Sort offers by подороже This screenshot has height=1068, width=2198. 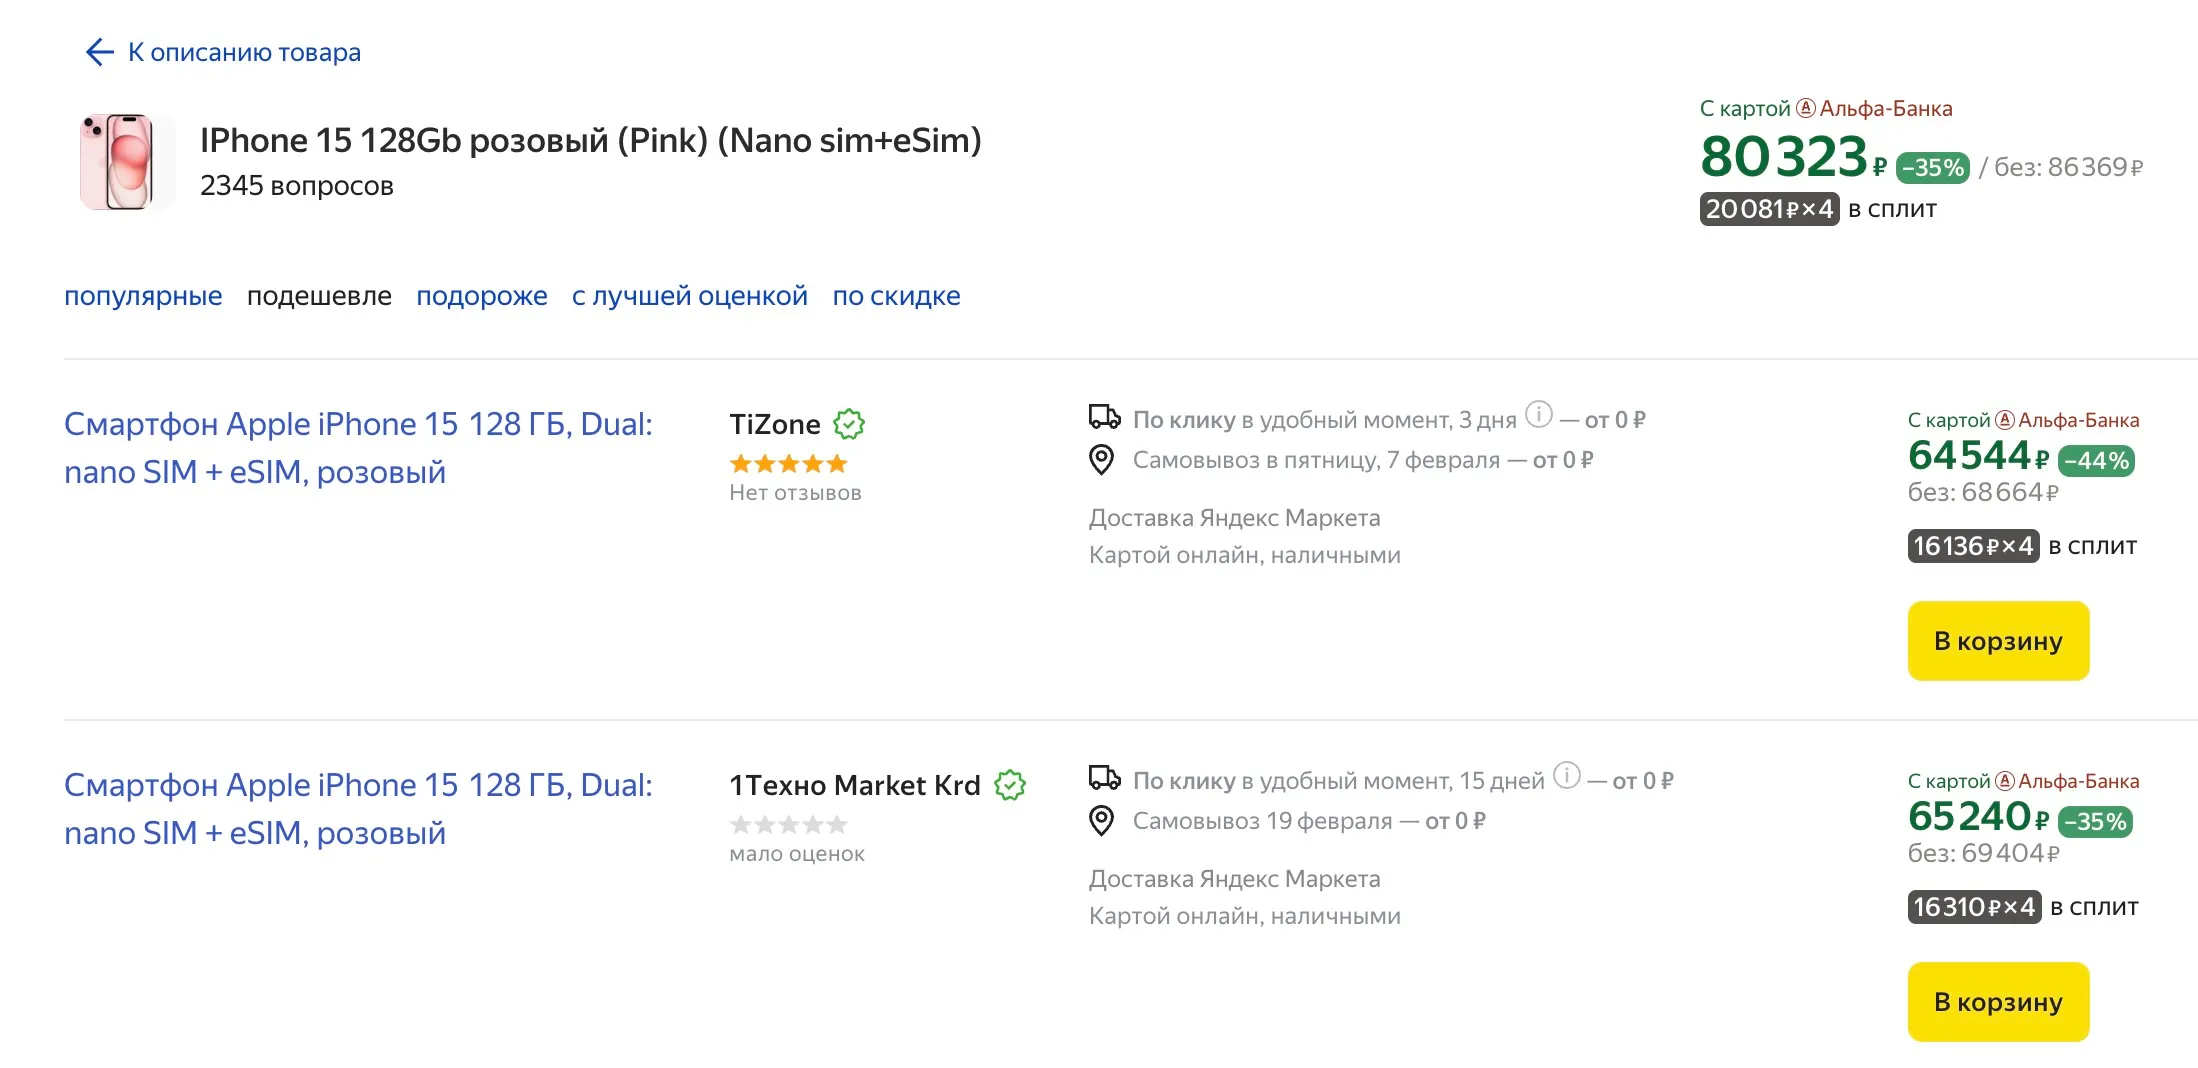click(x=481, y=296)
